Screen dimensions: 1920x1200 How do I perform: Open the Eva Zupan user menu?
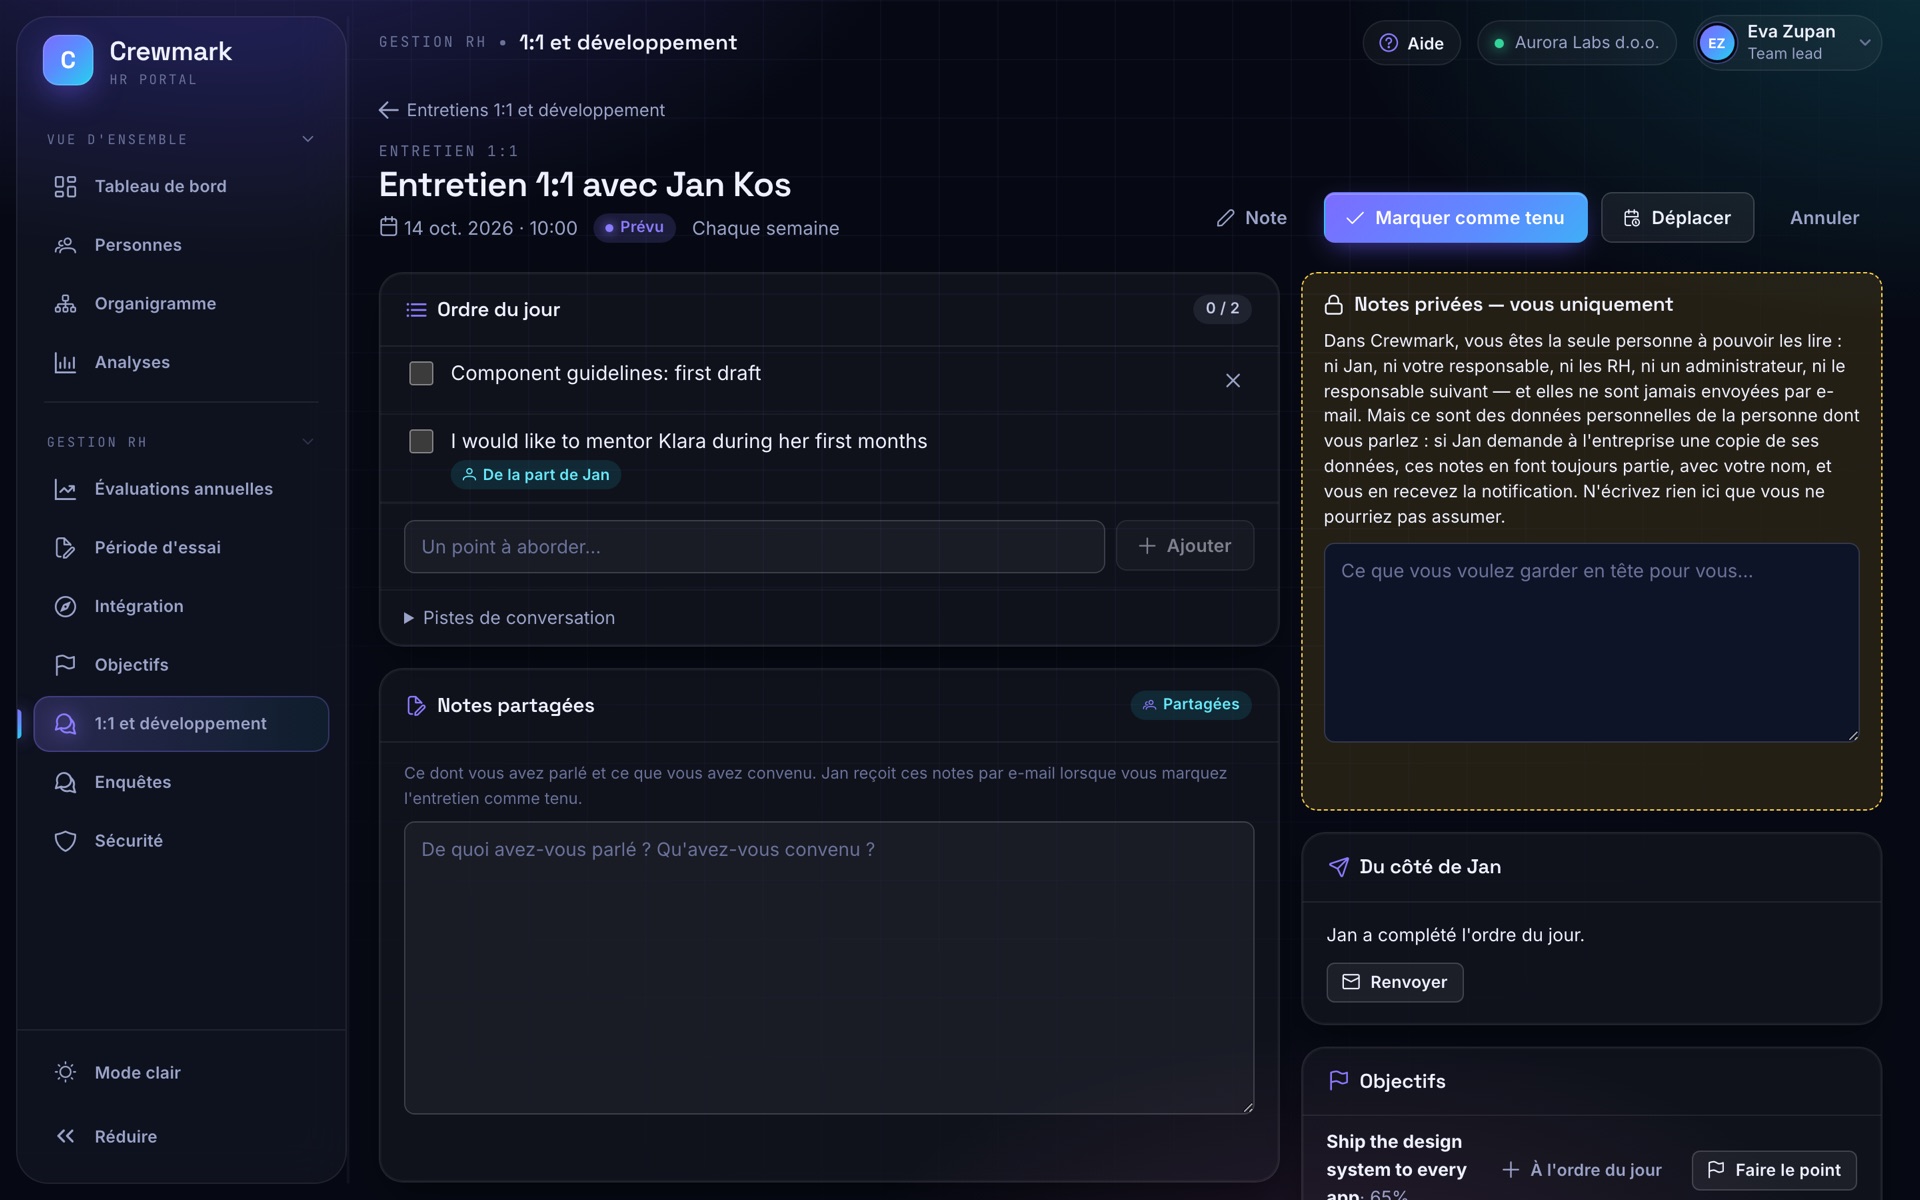coord(1787,43)
